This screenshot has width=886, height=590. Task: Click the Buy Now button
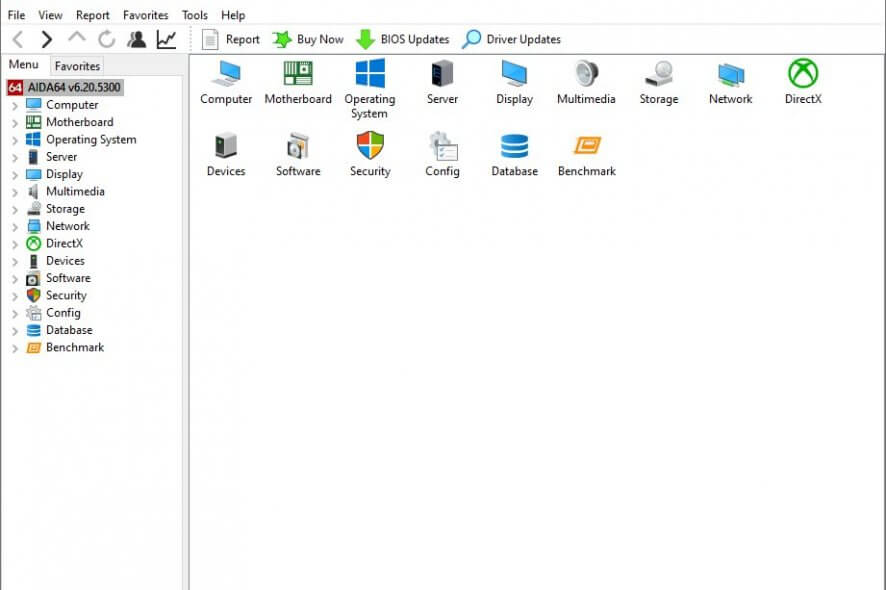(x=308, y=40)
